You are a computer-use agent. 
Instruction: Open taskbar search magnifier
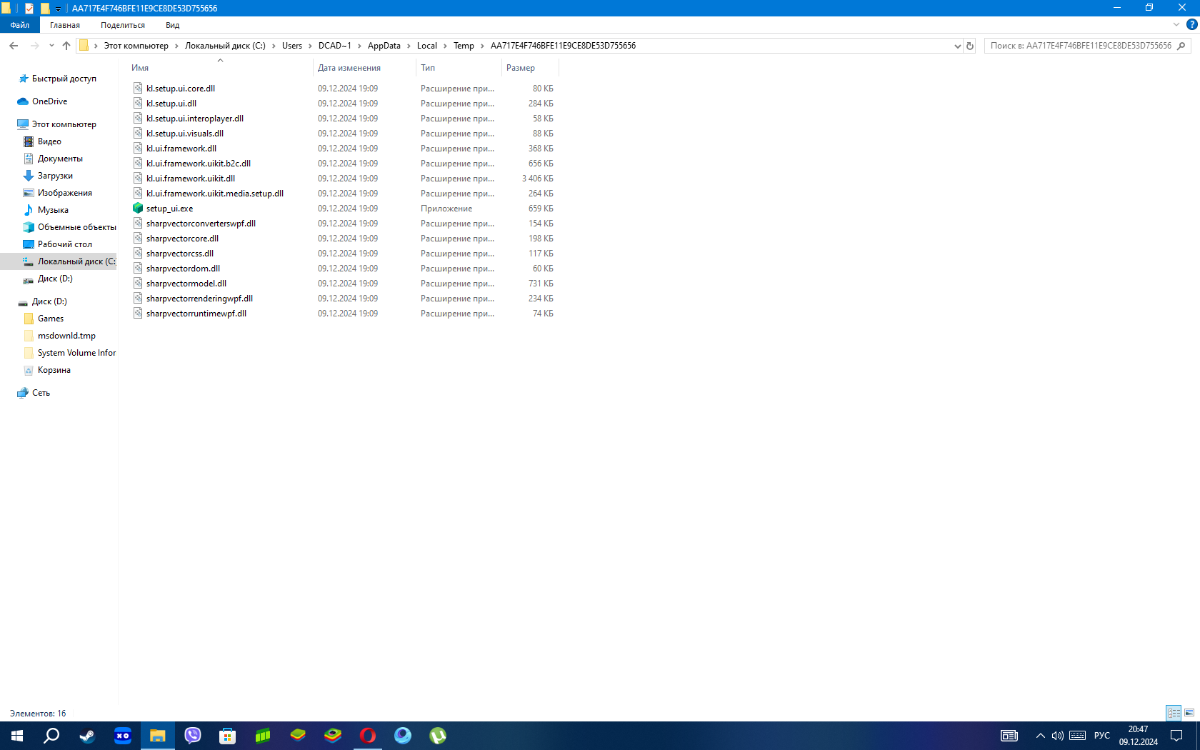pyautogui.click(x=52, y=735)
